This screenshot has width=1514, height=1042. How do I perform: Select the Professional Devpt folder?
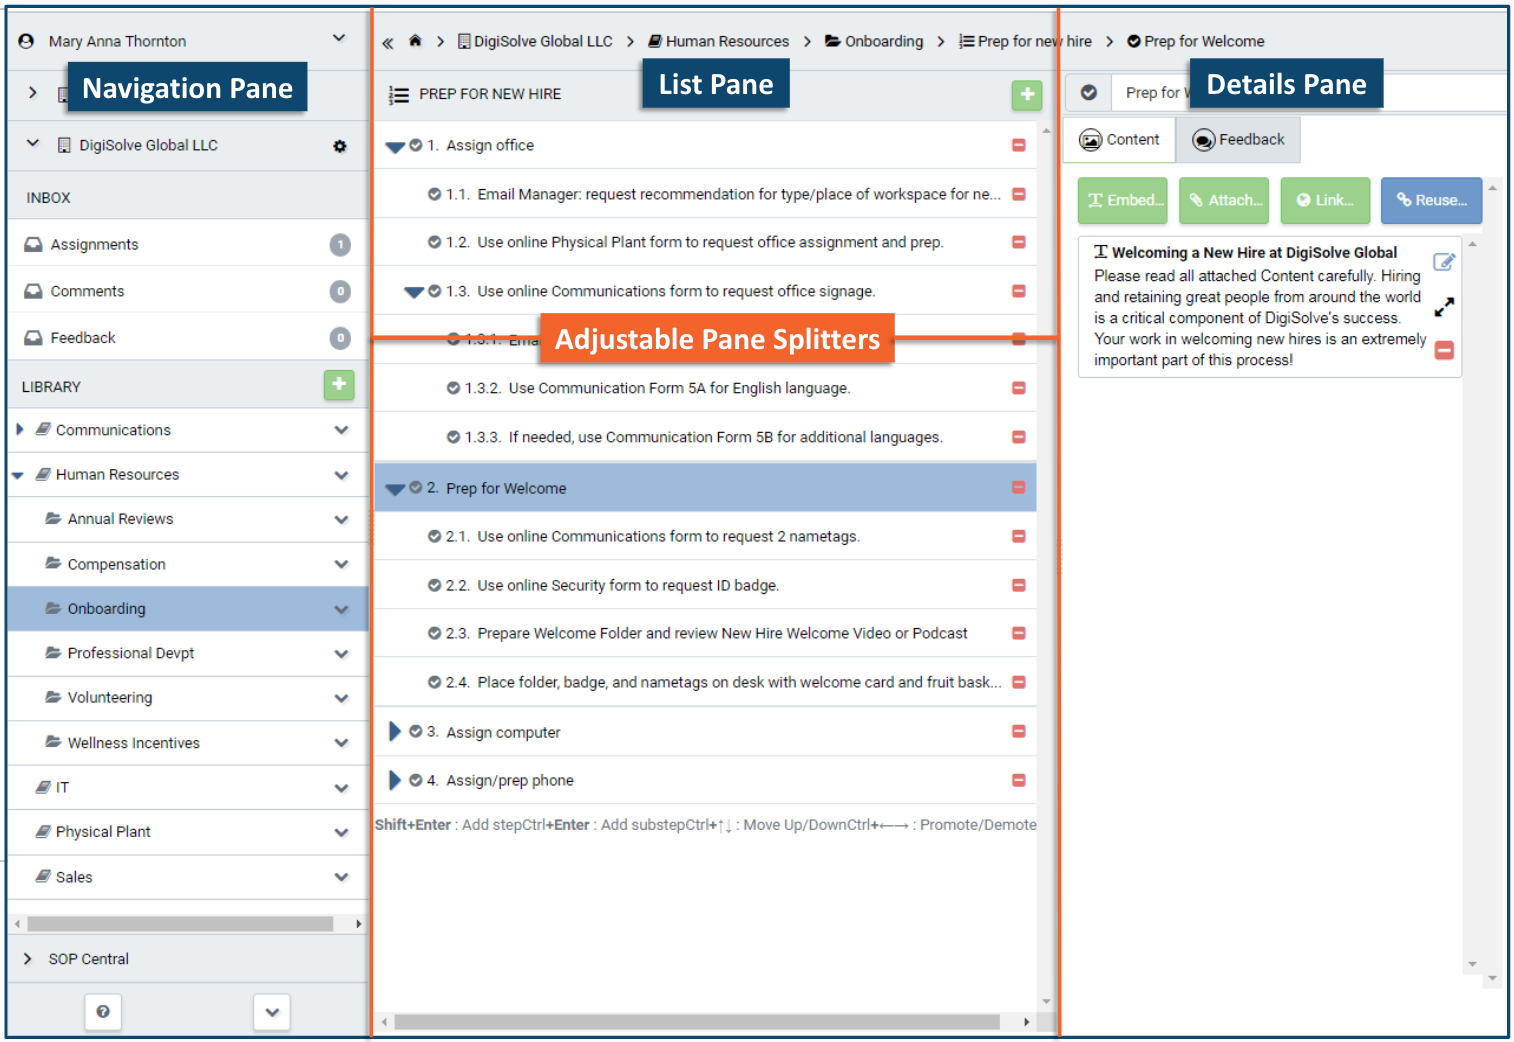131,654
